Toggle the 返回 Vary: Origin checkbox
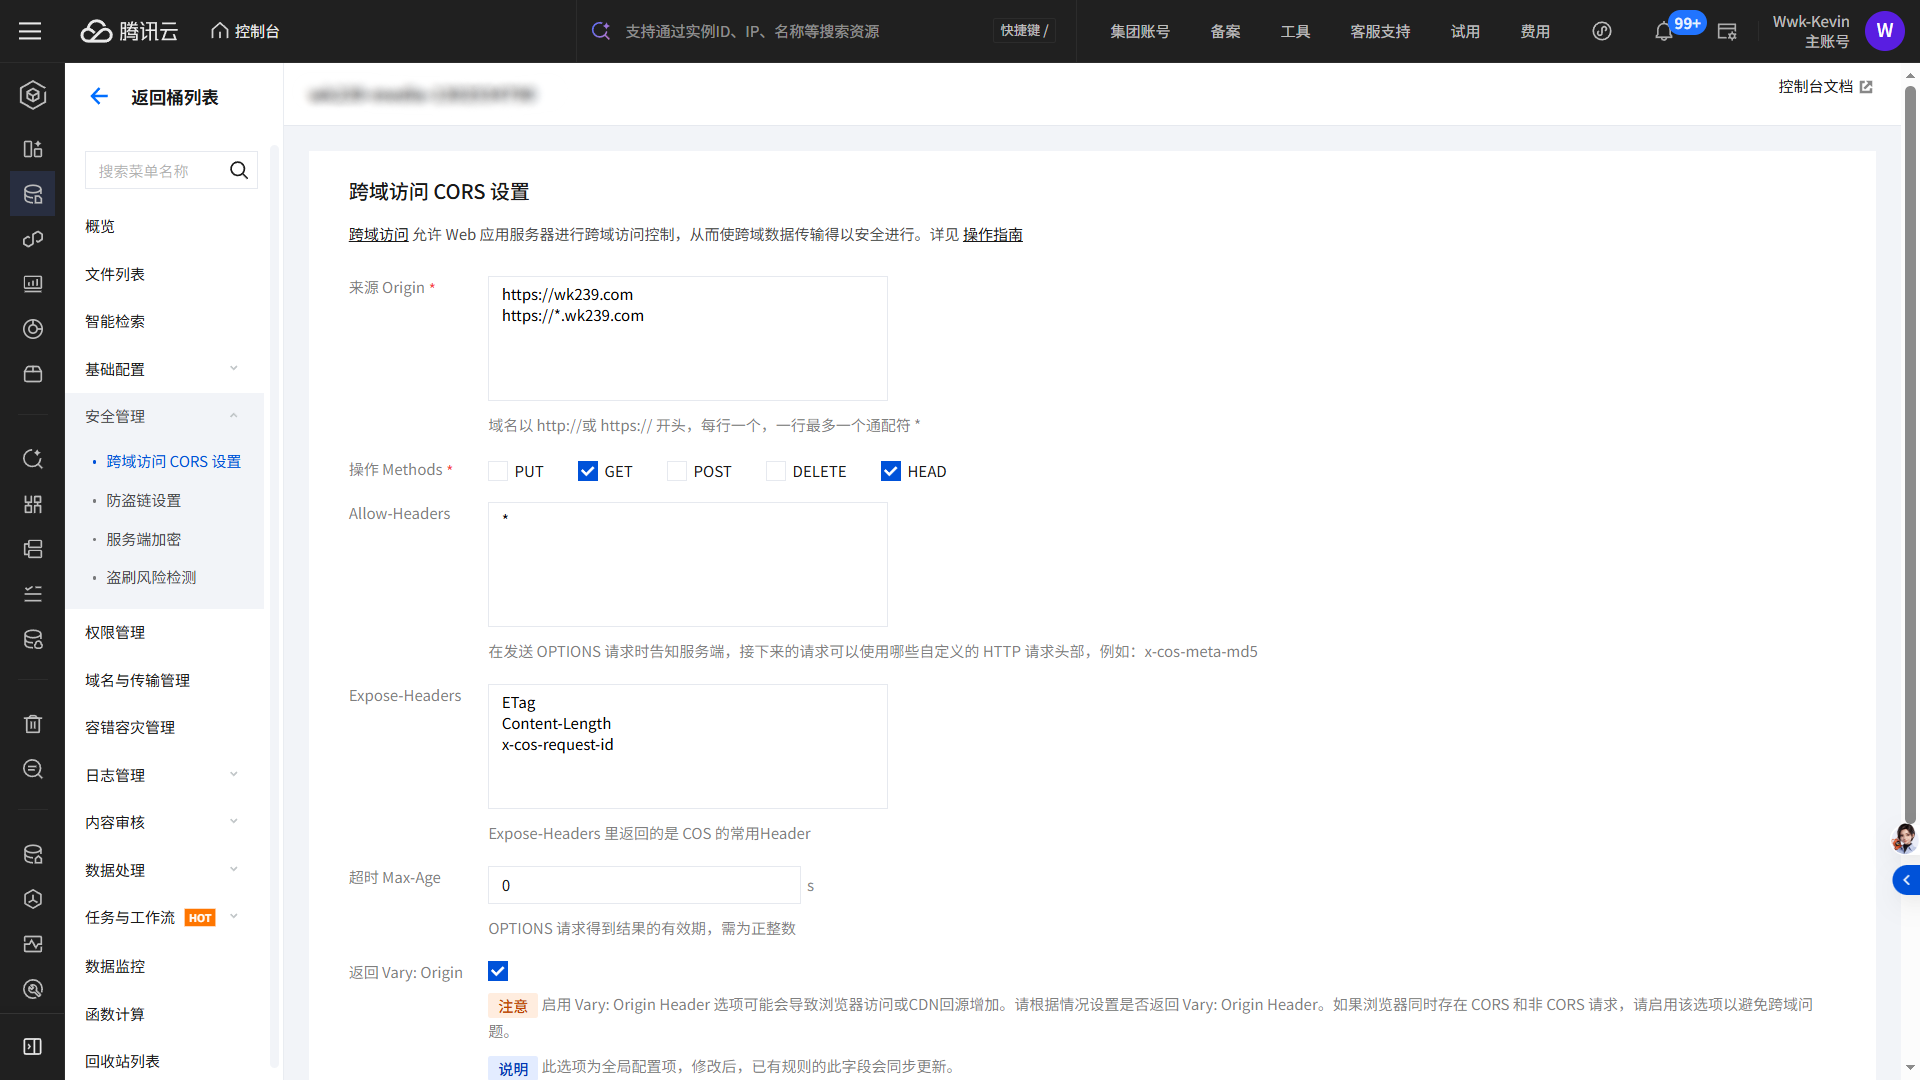This screenshot has width=1920, height=1080. 498,971
